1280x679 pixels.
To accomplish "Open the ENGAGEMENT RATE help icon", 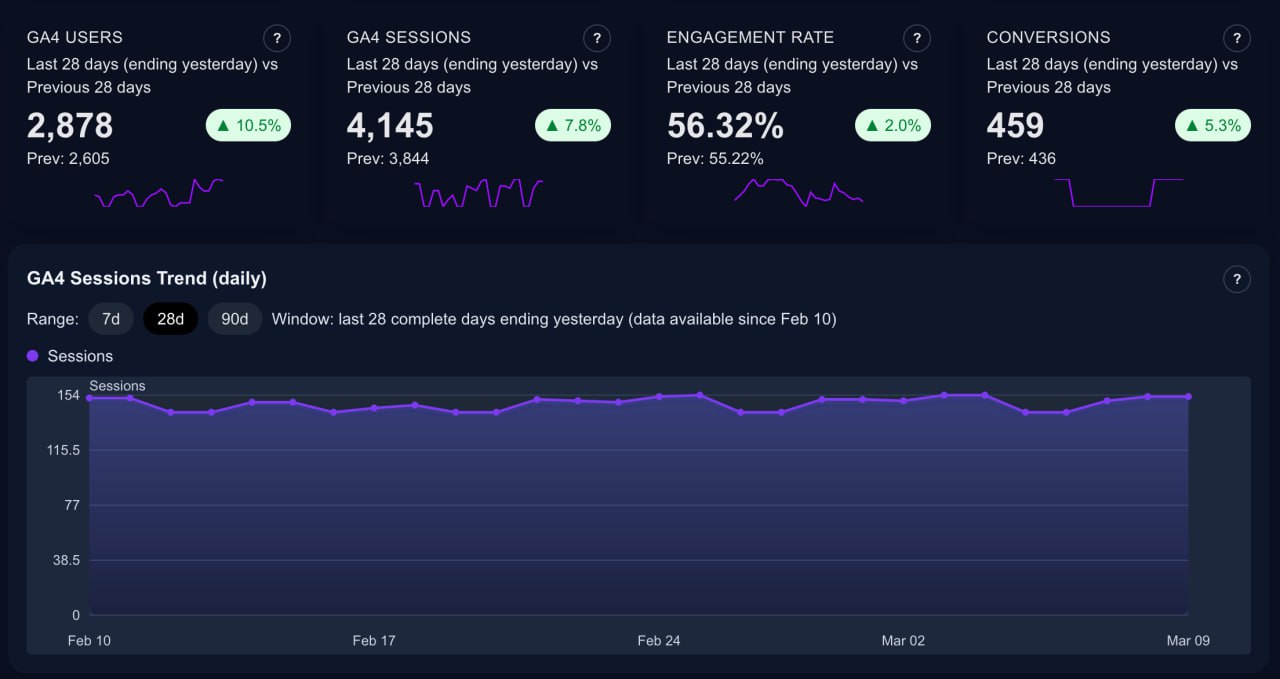I will coord(917,38).
